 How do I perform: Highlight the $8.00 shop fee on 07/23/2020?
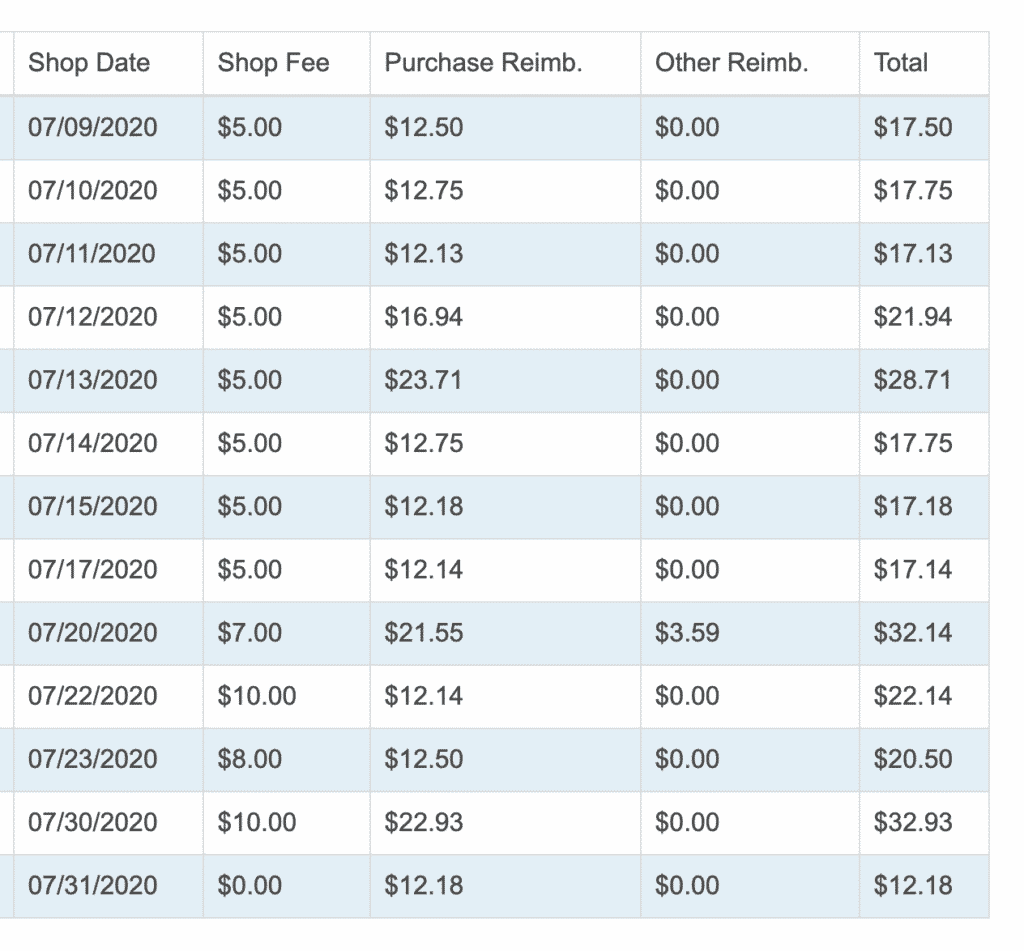(x=250, y=759)
